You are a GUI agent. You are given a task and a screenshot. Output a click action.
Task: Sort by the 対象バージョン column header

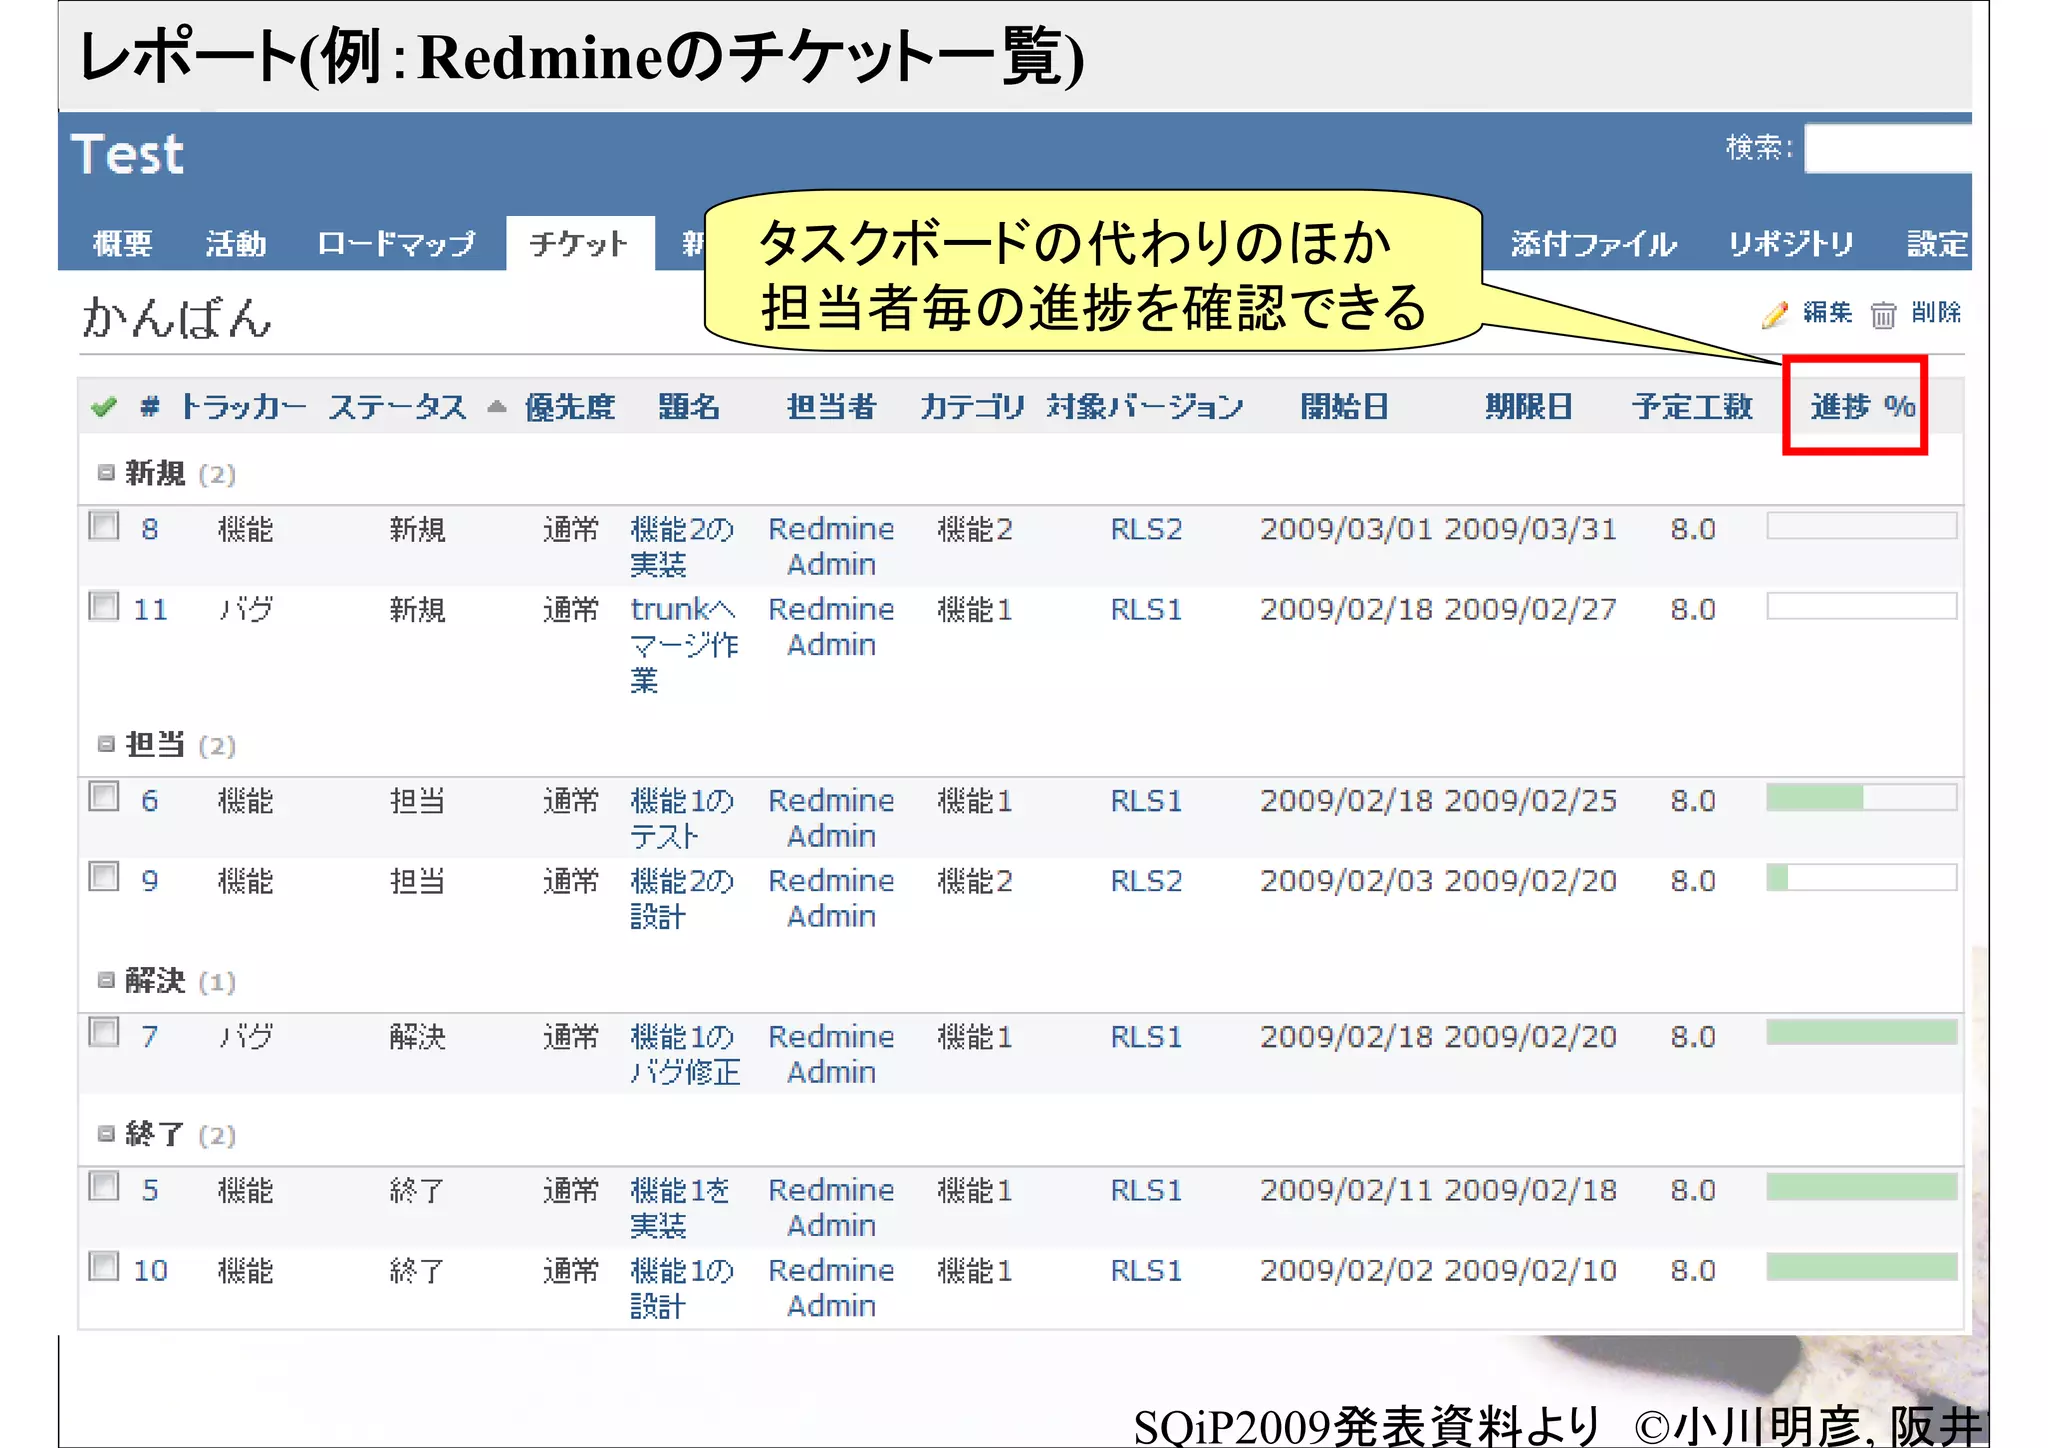click(x=1145, y=406)
